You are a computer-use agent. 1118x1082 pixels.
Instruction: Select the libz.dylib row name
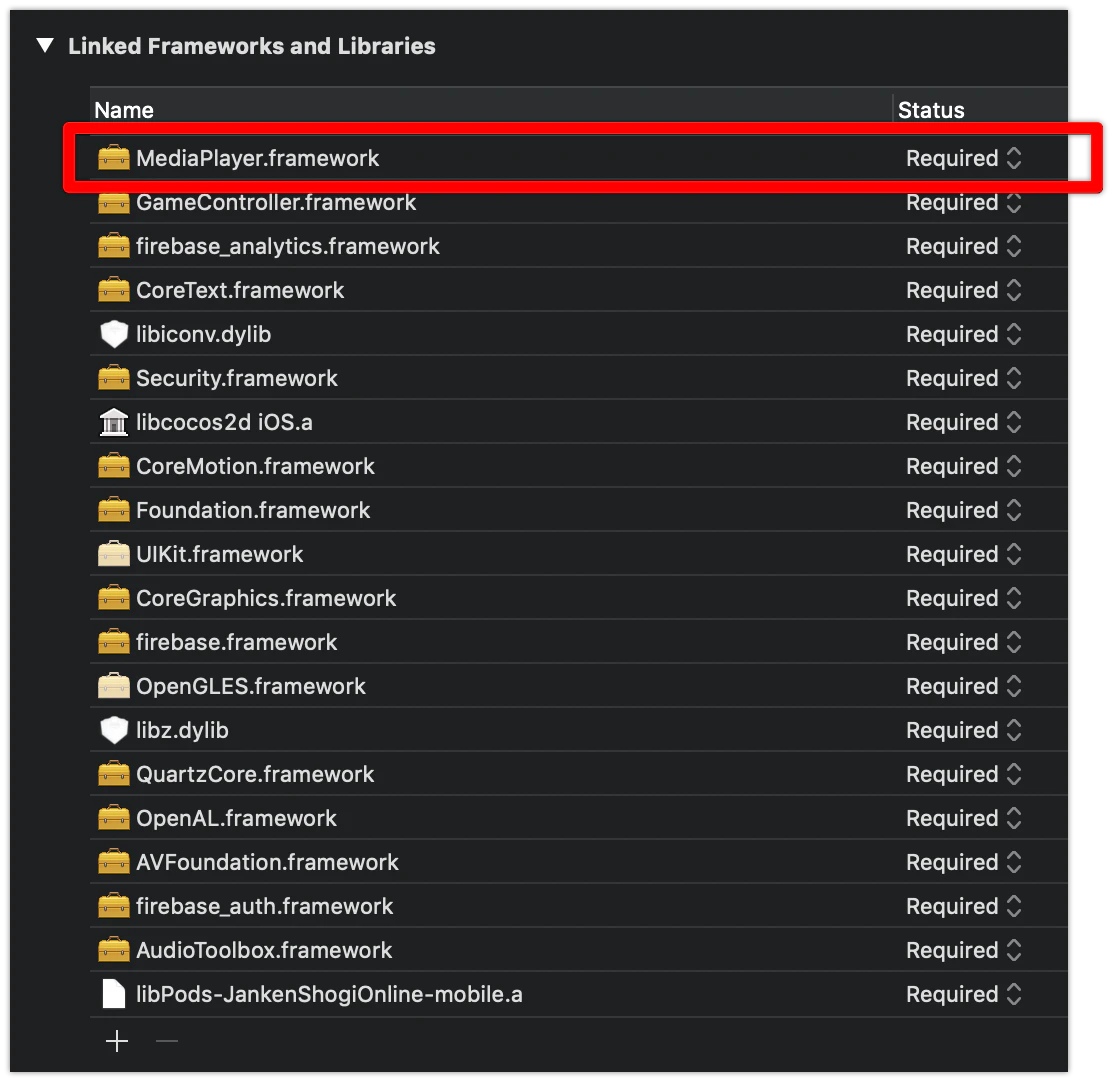pos(183,731)
